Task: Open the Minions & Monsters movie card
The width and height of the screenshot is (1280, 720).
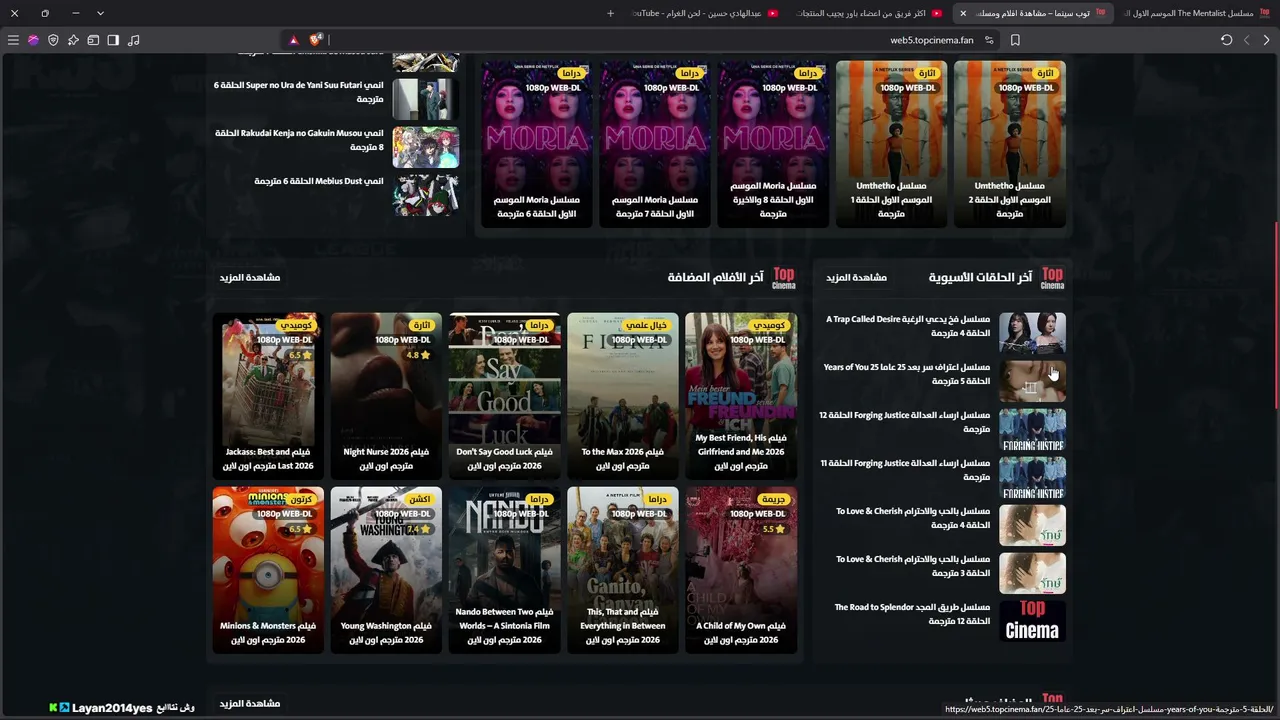Action: (x=268, y=570)
